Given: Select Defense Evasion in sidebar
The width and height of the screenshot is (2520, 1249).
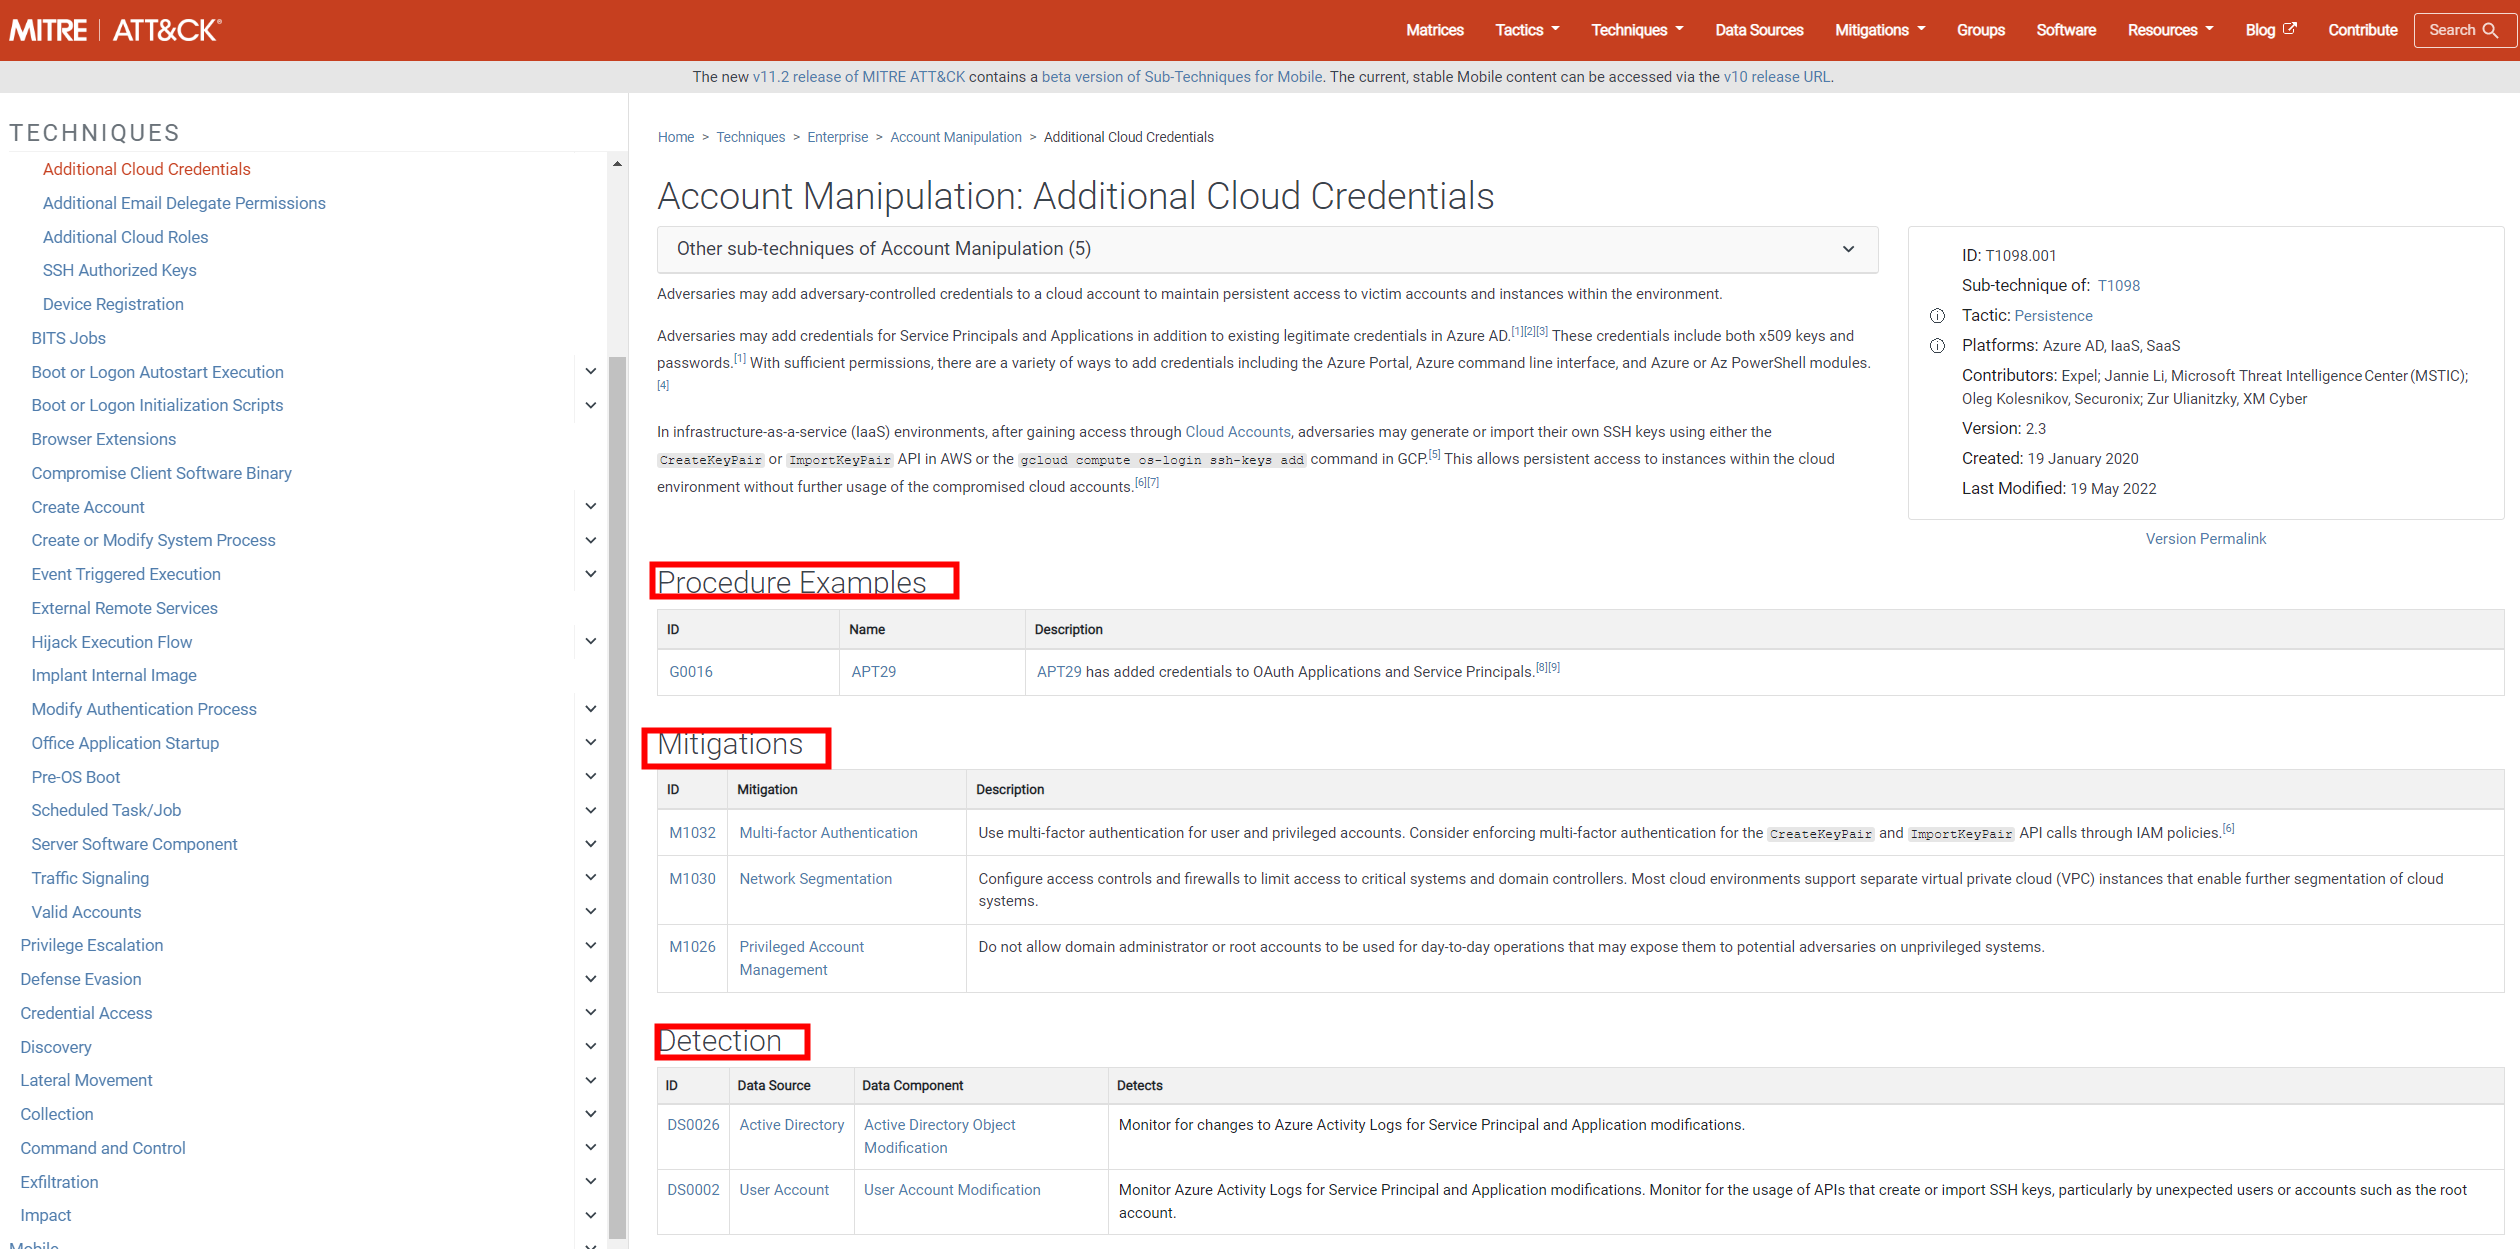Looking at the screenshot, I should [81, 979].
